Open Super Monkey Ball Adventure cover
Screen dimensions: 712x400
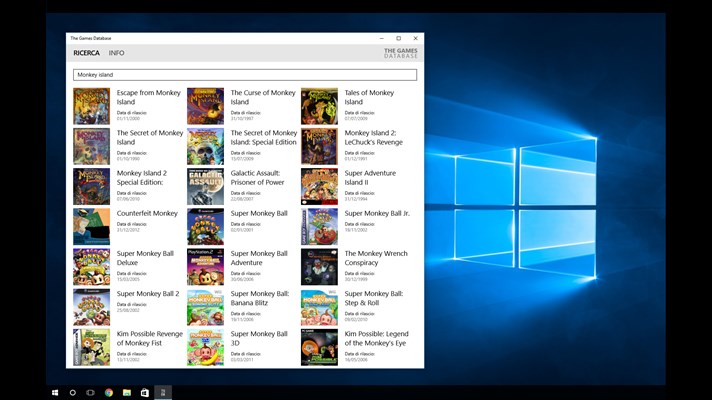205,267
